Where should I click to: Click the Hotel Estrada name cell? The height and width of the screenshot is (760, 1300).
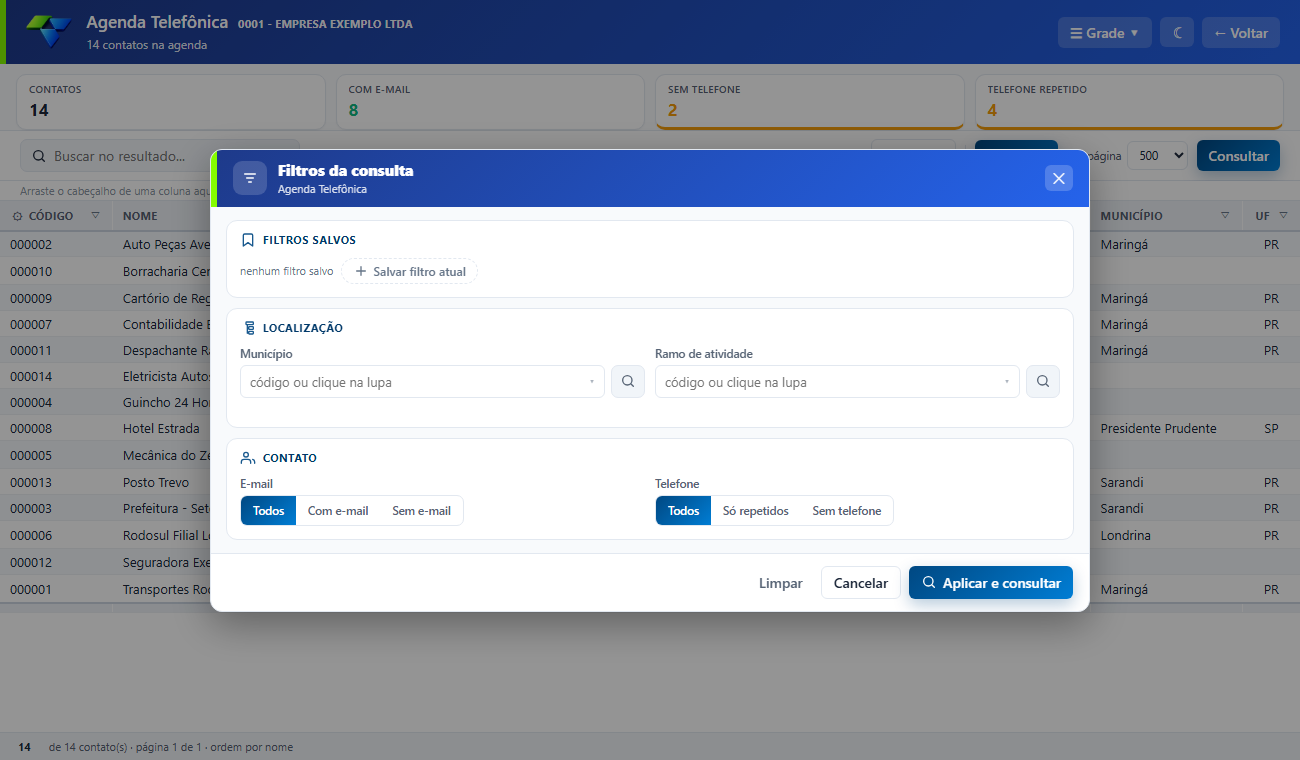161,428
